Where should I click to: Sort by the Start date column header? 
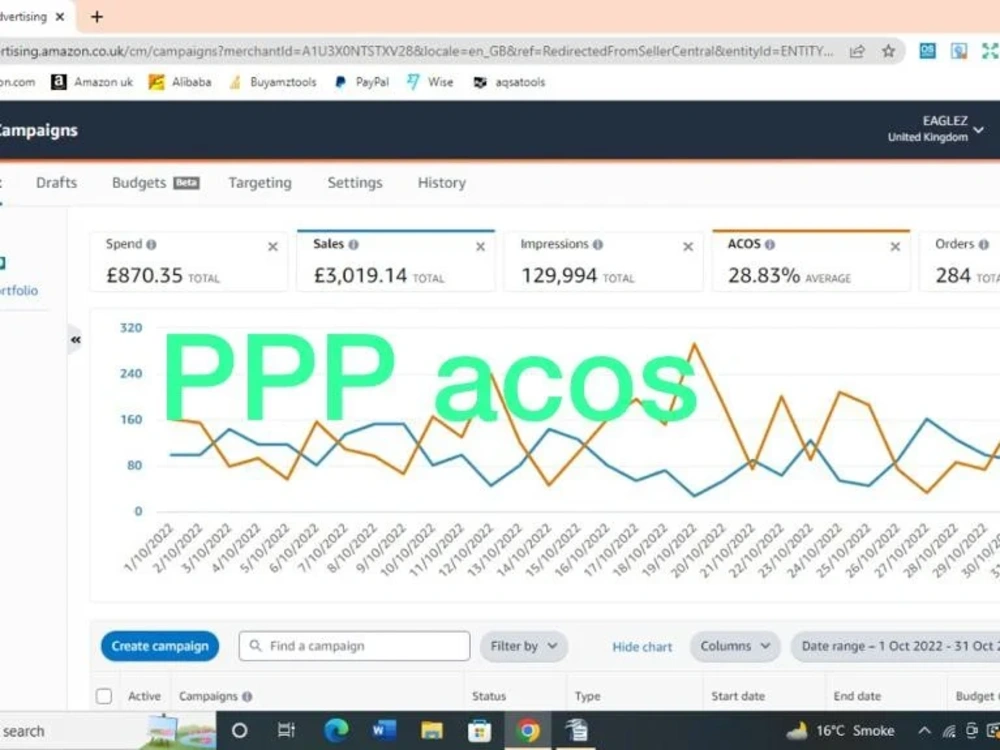[738, 696]
